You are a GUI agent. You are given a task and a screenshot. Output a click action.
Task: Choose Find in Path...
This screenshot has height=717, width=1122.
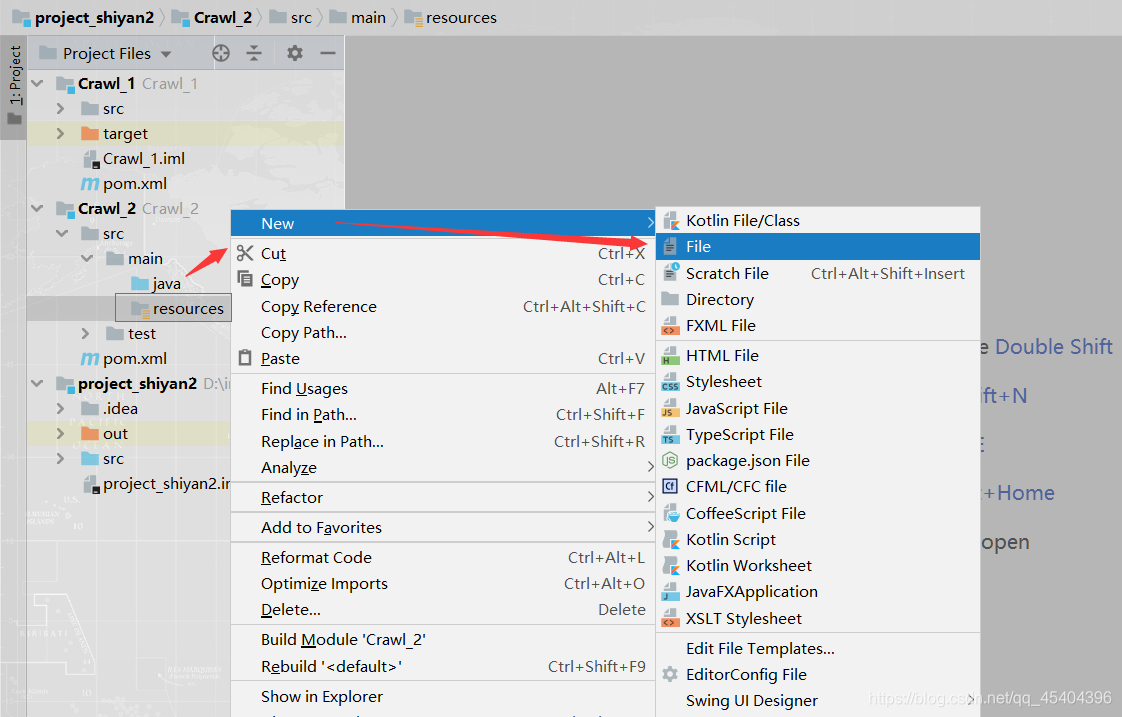(x=443, y=415)
